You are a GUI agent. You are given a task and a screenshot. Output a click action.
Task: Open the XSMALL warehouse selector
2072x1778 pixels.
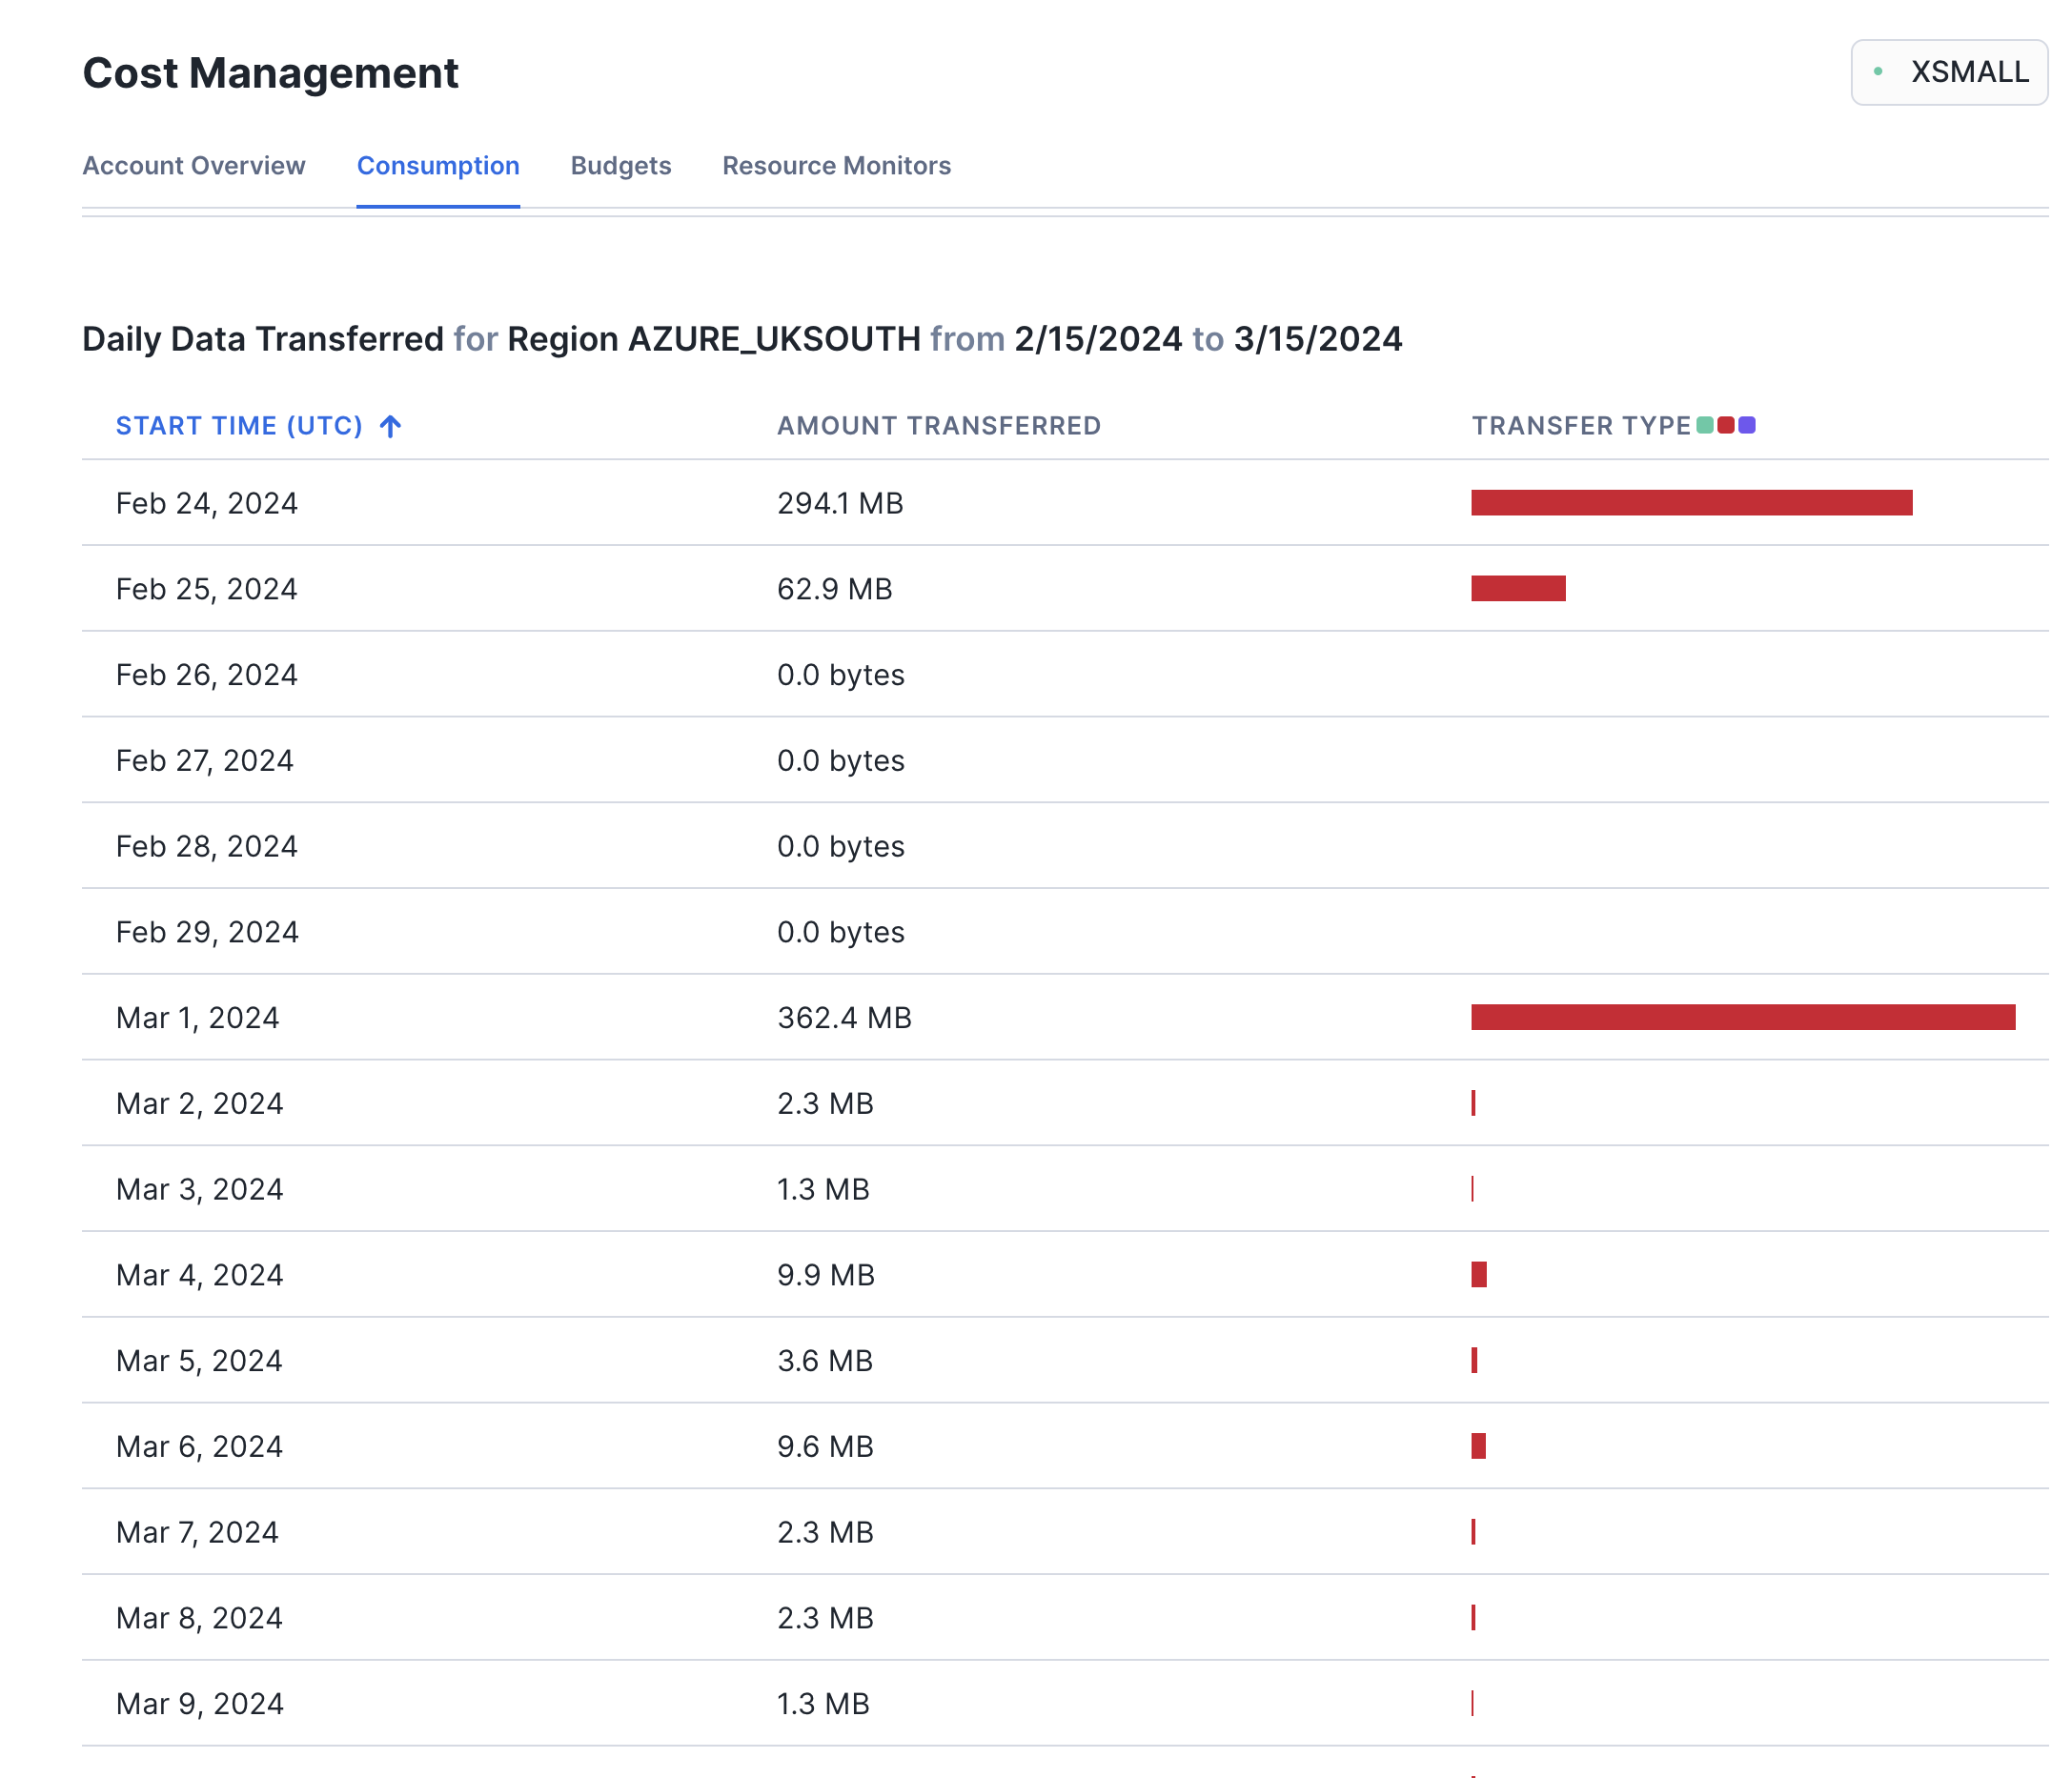[x=1949, y=72]
